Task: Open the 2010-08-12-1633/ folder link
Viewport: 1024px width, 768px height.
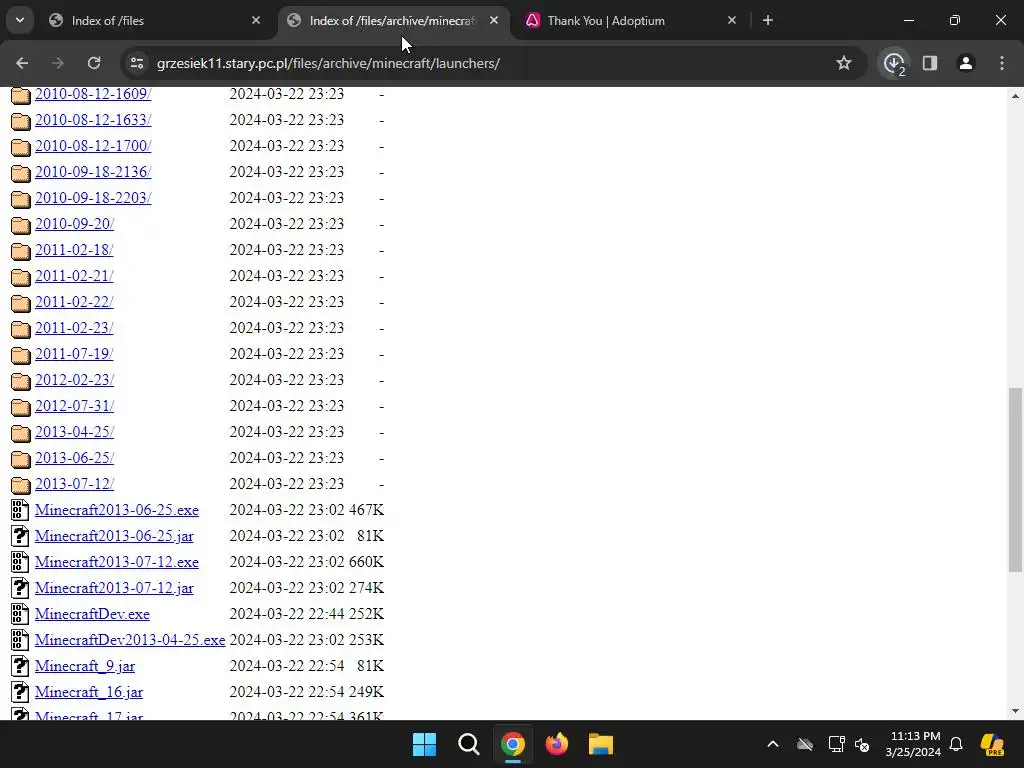Action: click(93, 120)
